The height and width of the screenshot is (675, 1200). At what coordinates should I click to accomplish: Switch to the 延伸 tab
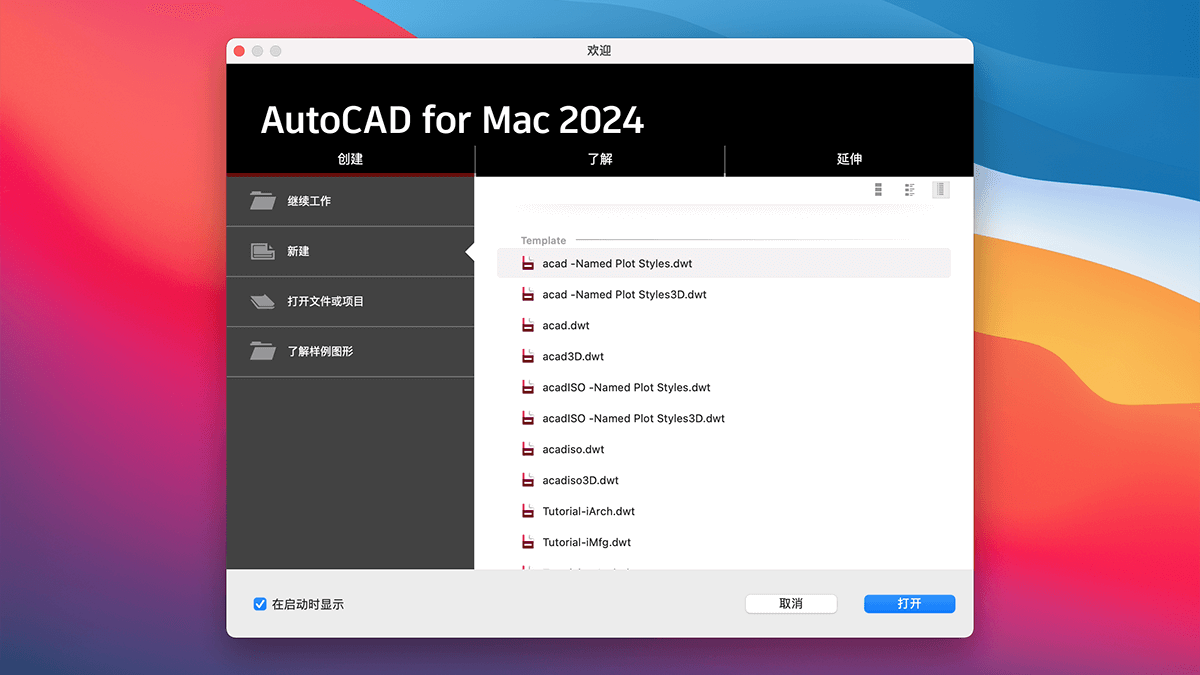pyautogui.click(x=849, y=159)
